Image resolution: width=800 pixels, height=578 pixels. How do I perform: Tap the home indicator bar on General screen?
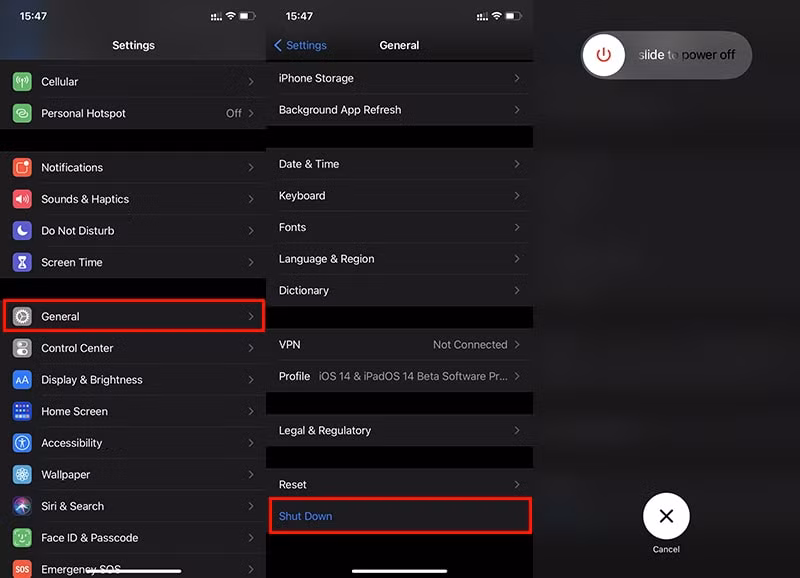click(399, 571)
